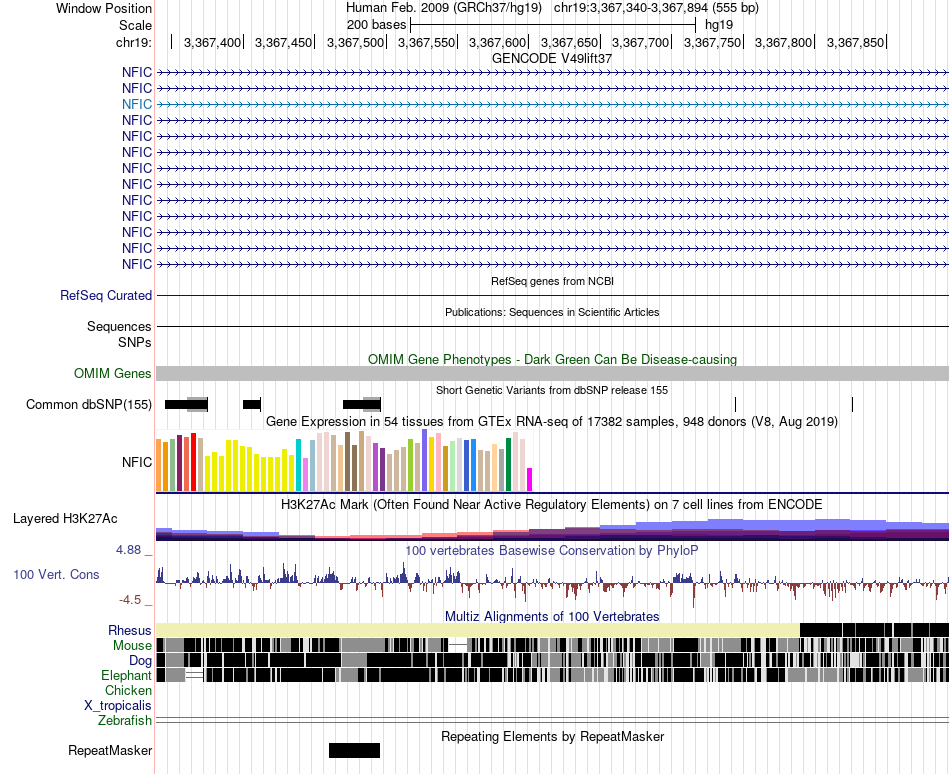Select the Chicken alignment row label
950x774 pixels.
point(128,690)
